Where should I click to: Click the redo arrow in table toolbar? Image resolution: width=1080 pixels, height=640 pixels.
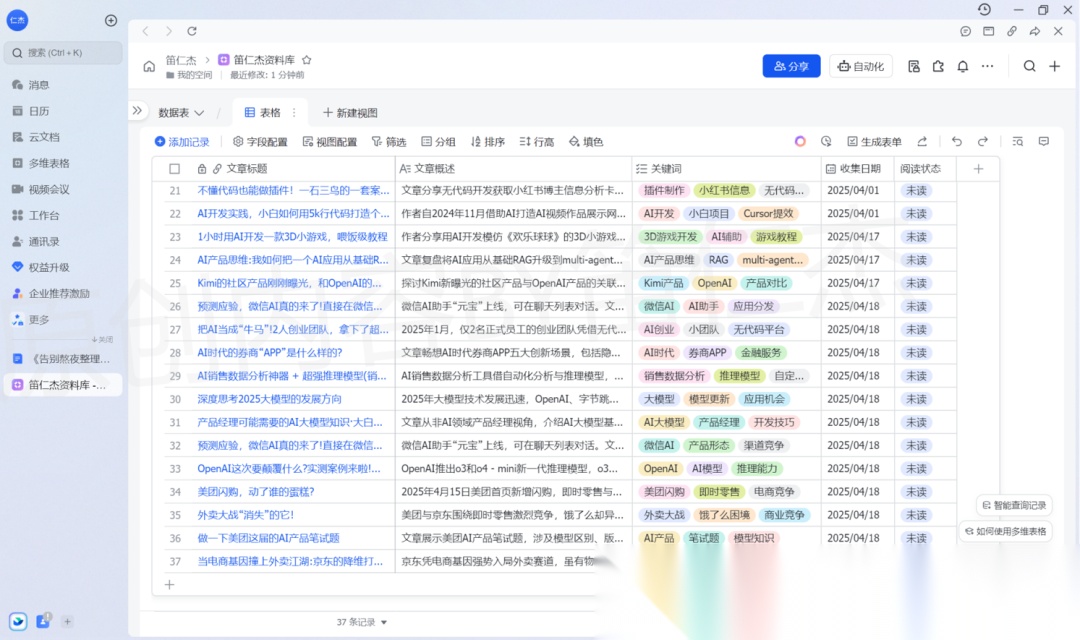coord(983,141)
